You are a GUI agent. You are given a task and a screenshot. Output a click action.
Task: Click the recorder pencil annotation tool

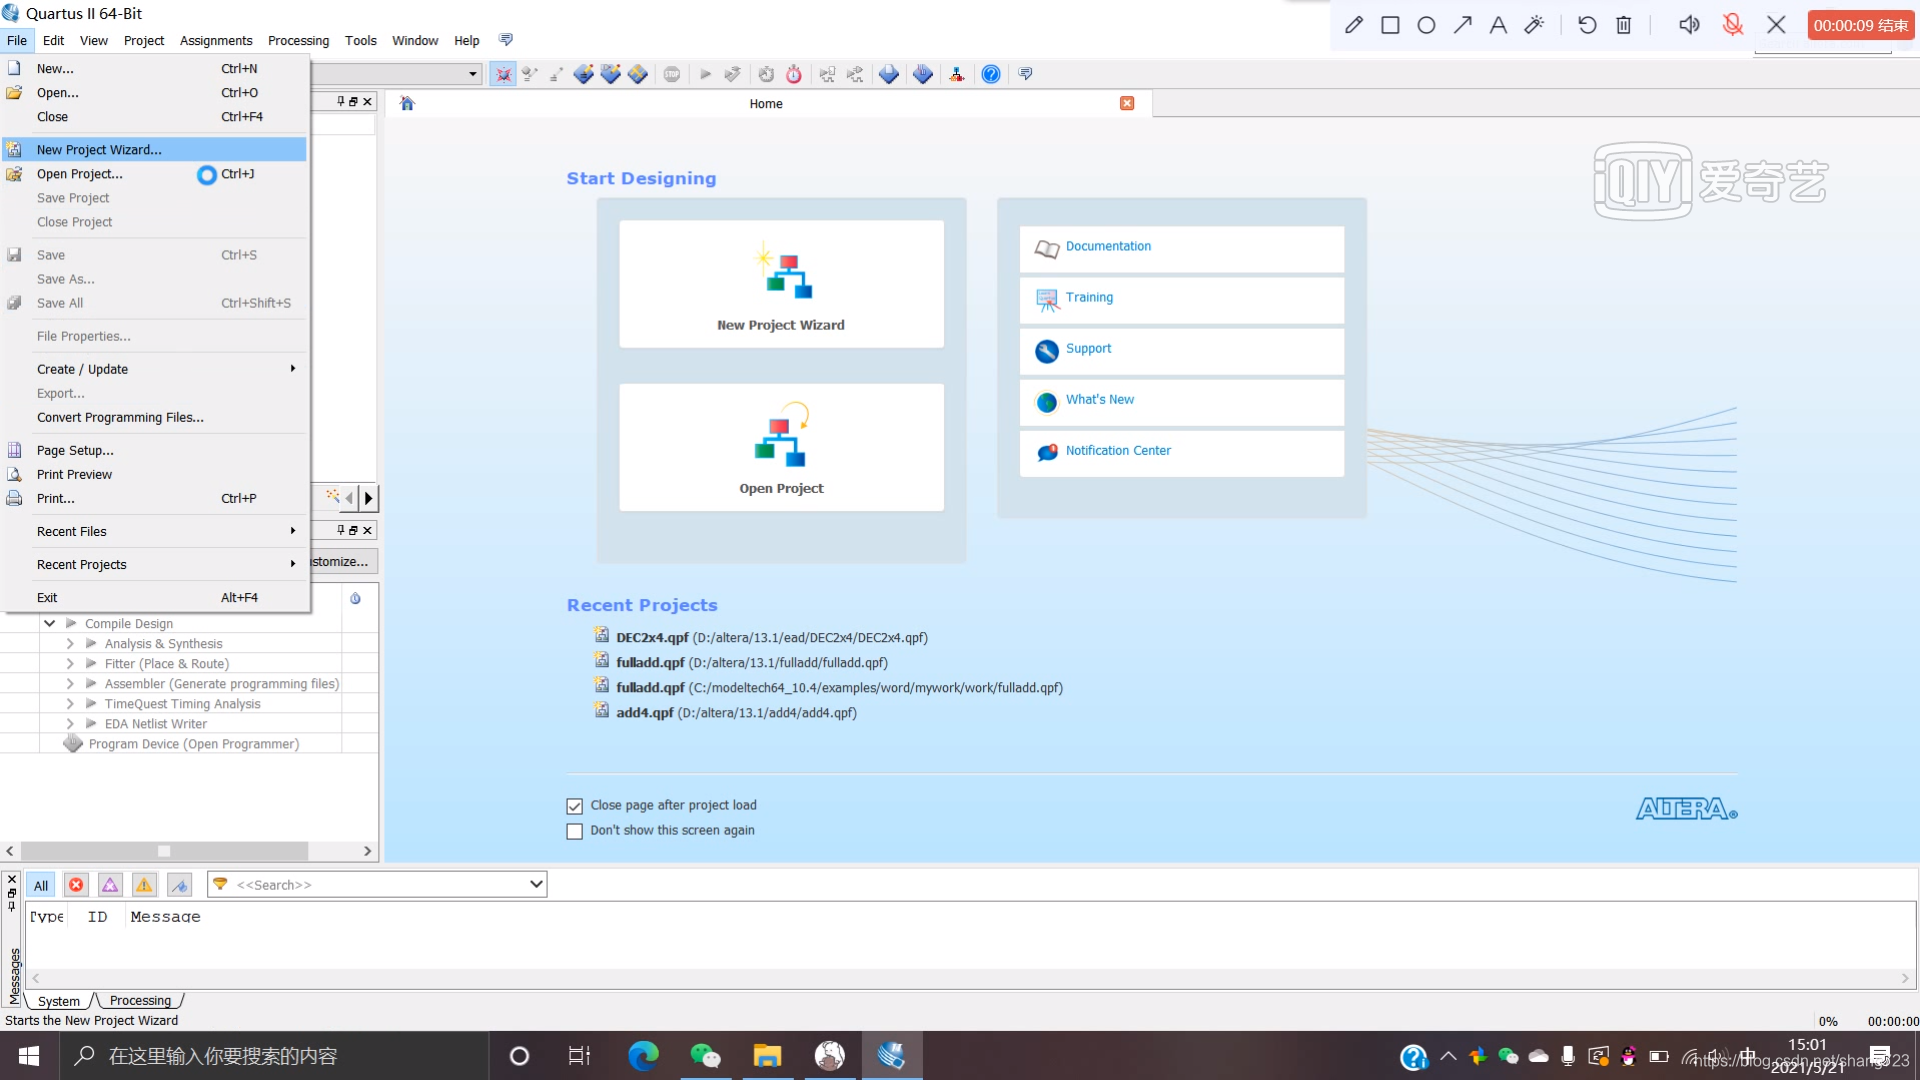[x=1354, y=25]
